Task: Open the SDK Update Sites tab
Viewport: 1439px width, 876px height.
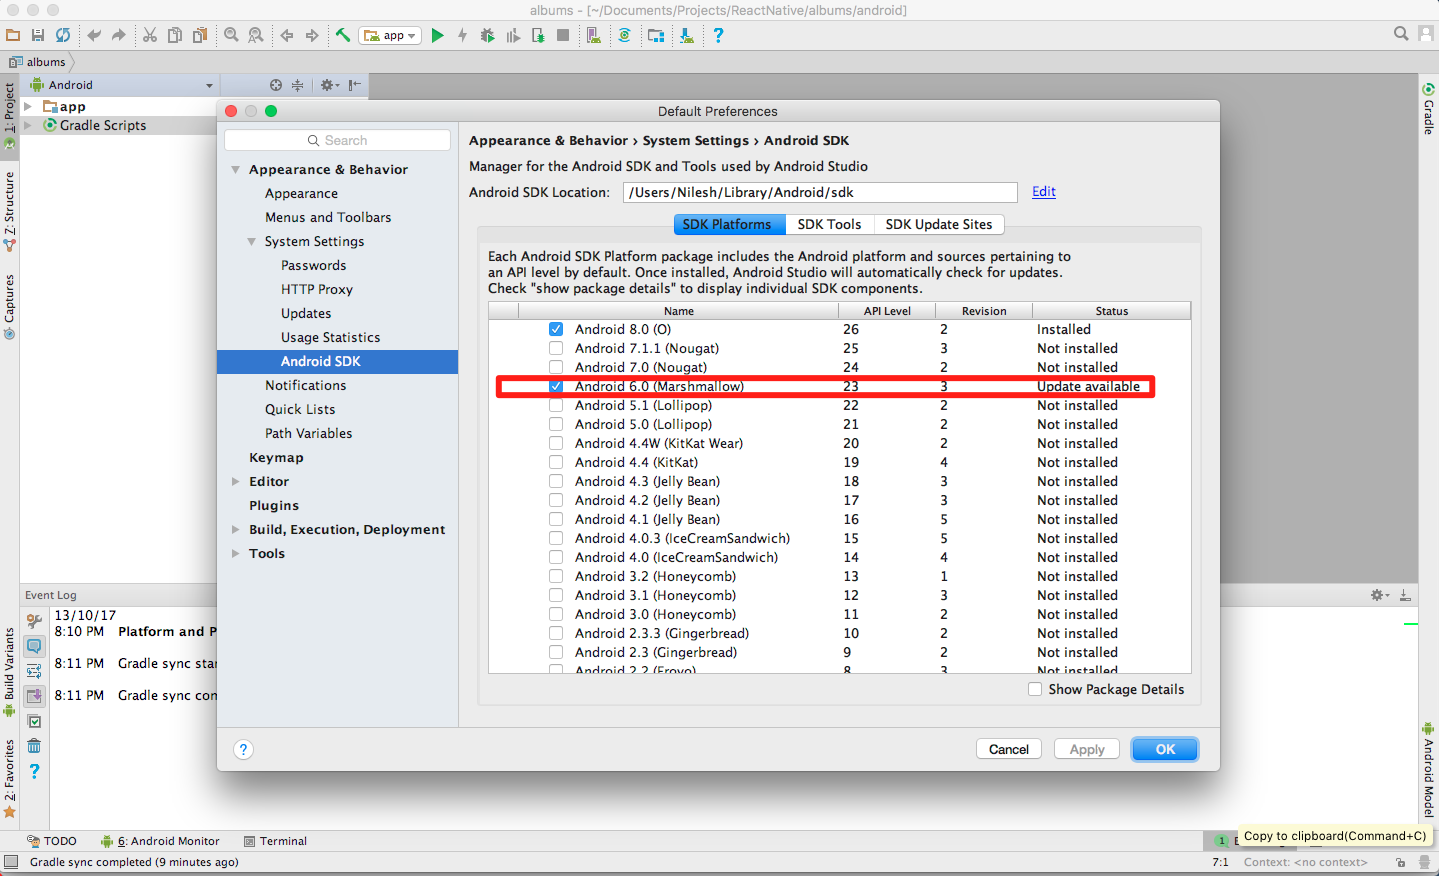Action: coord(938,224)
